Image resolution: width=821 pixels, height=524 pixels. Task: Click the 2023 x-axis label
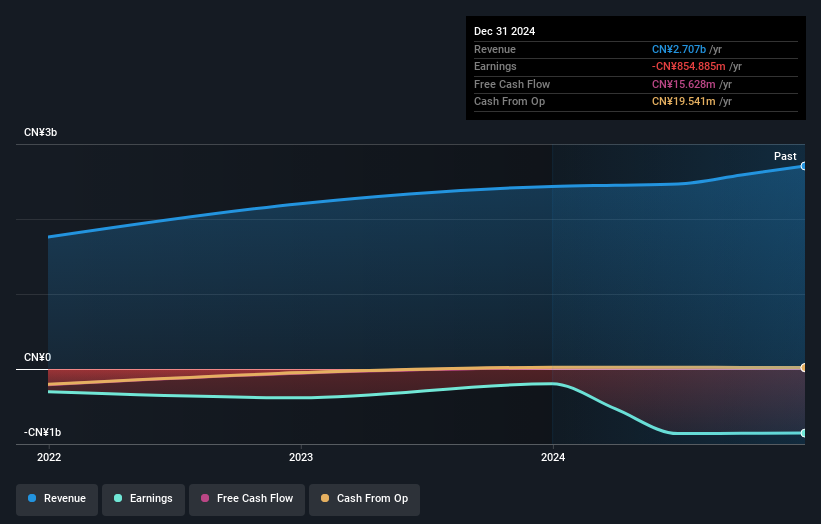[301, 457]
